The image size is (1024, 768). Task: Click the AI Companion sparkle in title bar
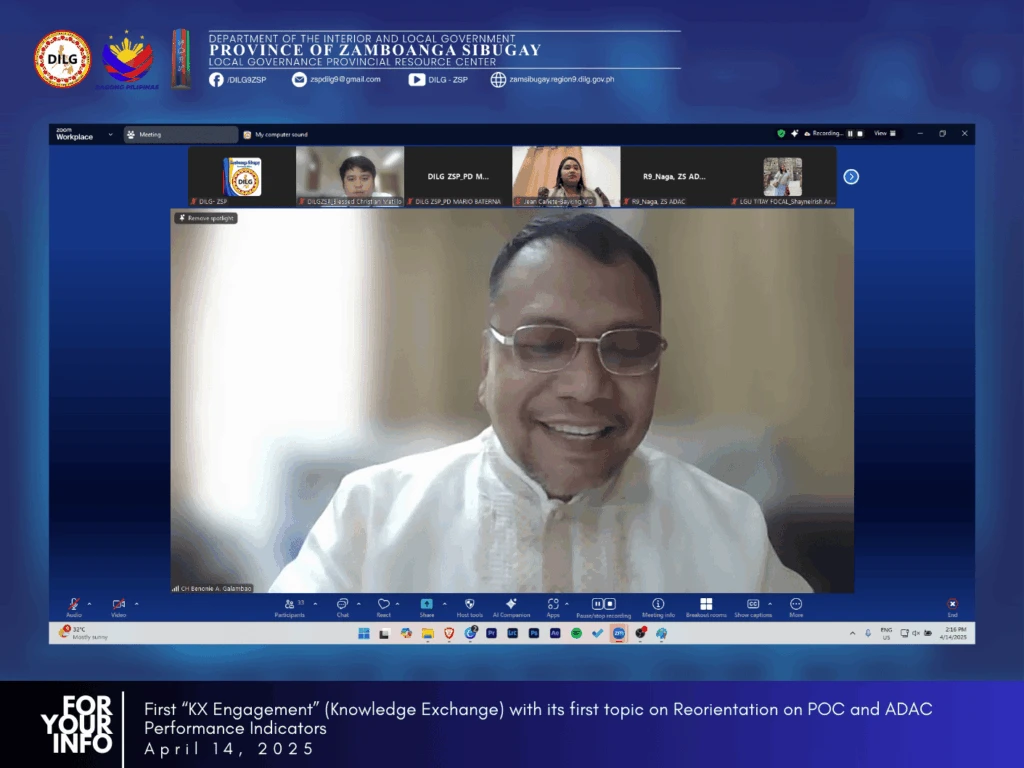pyautogui.click(x=795, y=133)
